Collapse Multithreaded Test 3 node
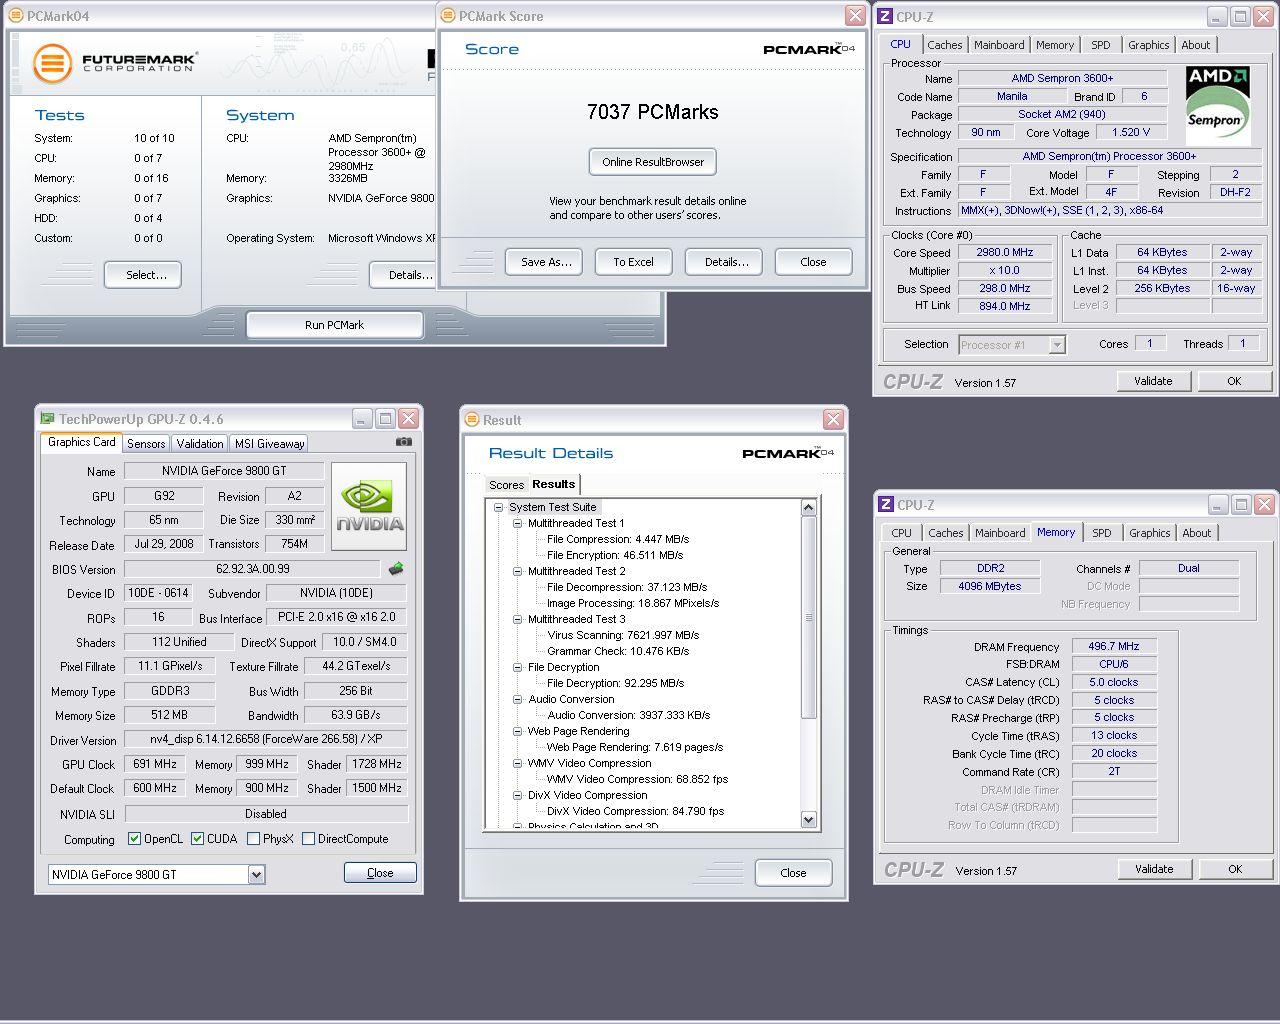Screen dimensions: 1280x1024 click(x=518, y=619)
